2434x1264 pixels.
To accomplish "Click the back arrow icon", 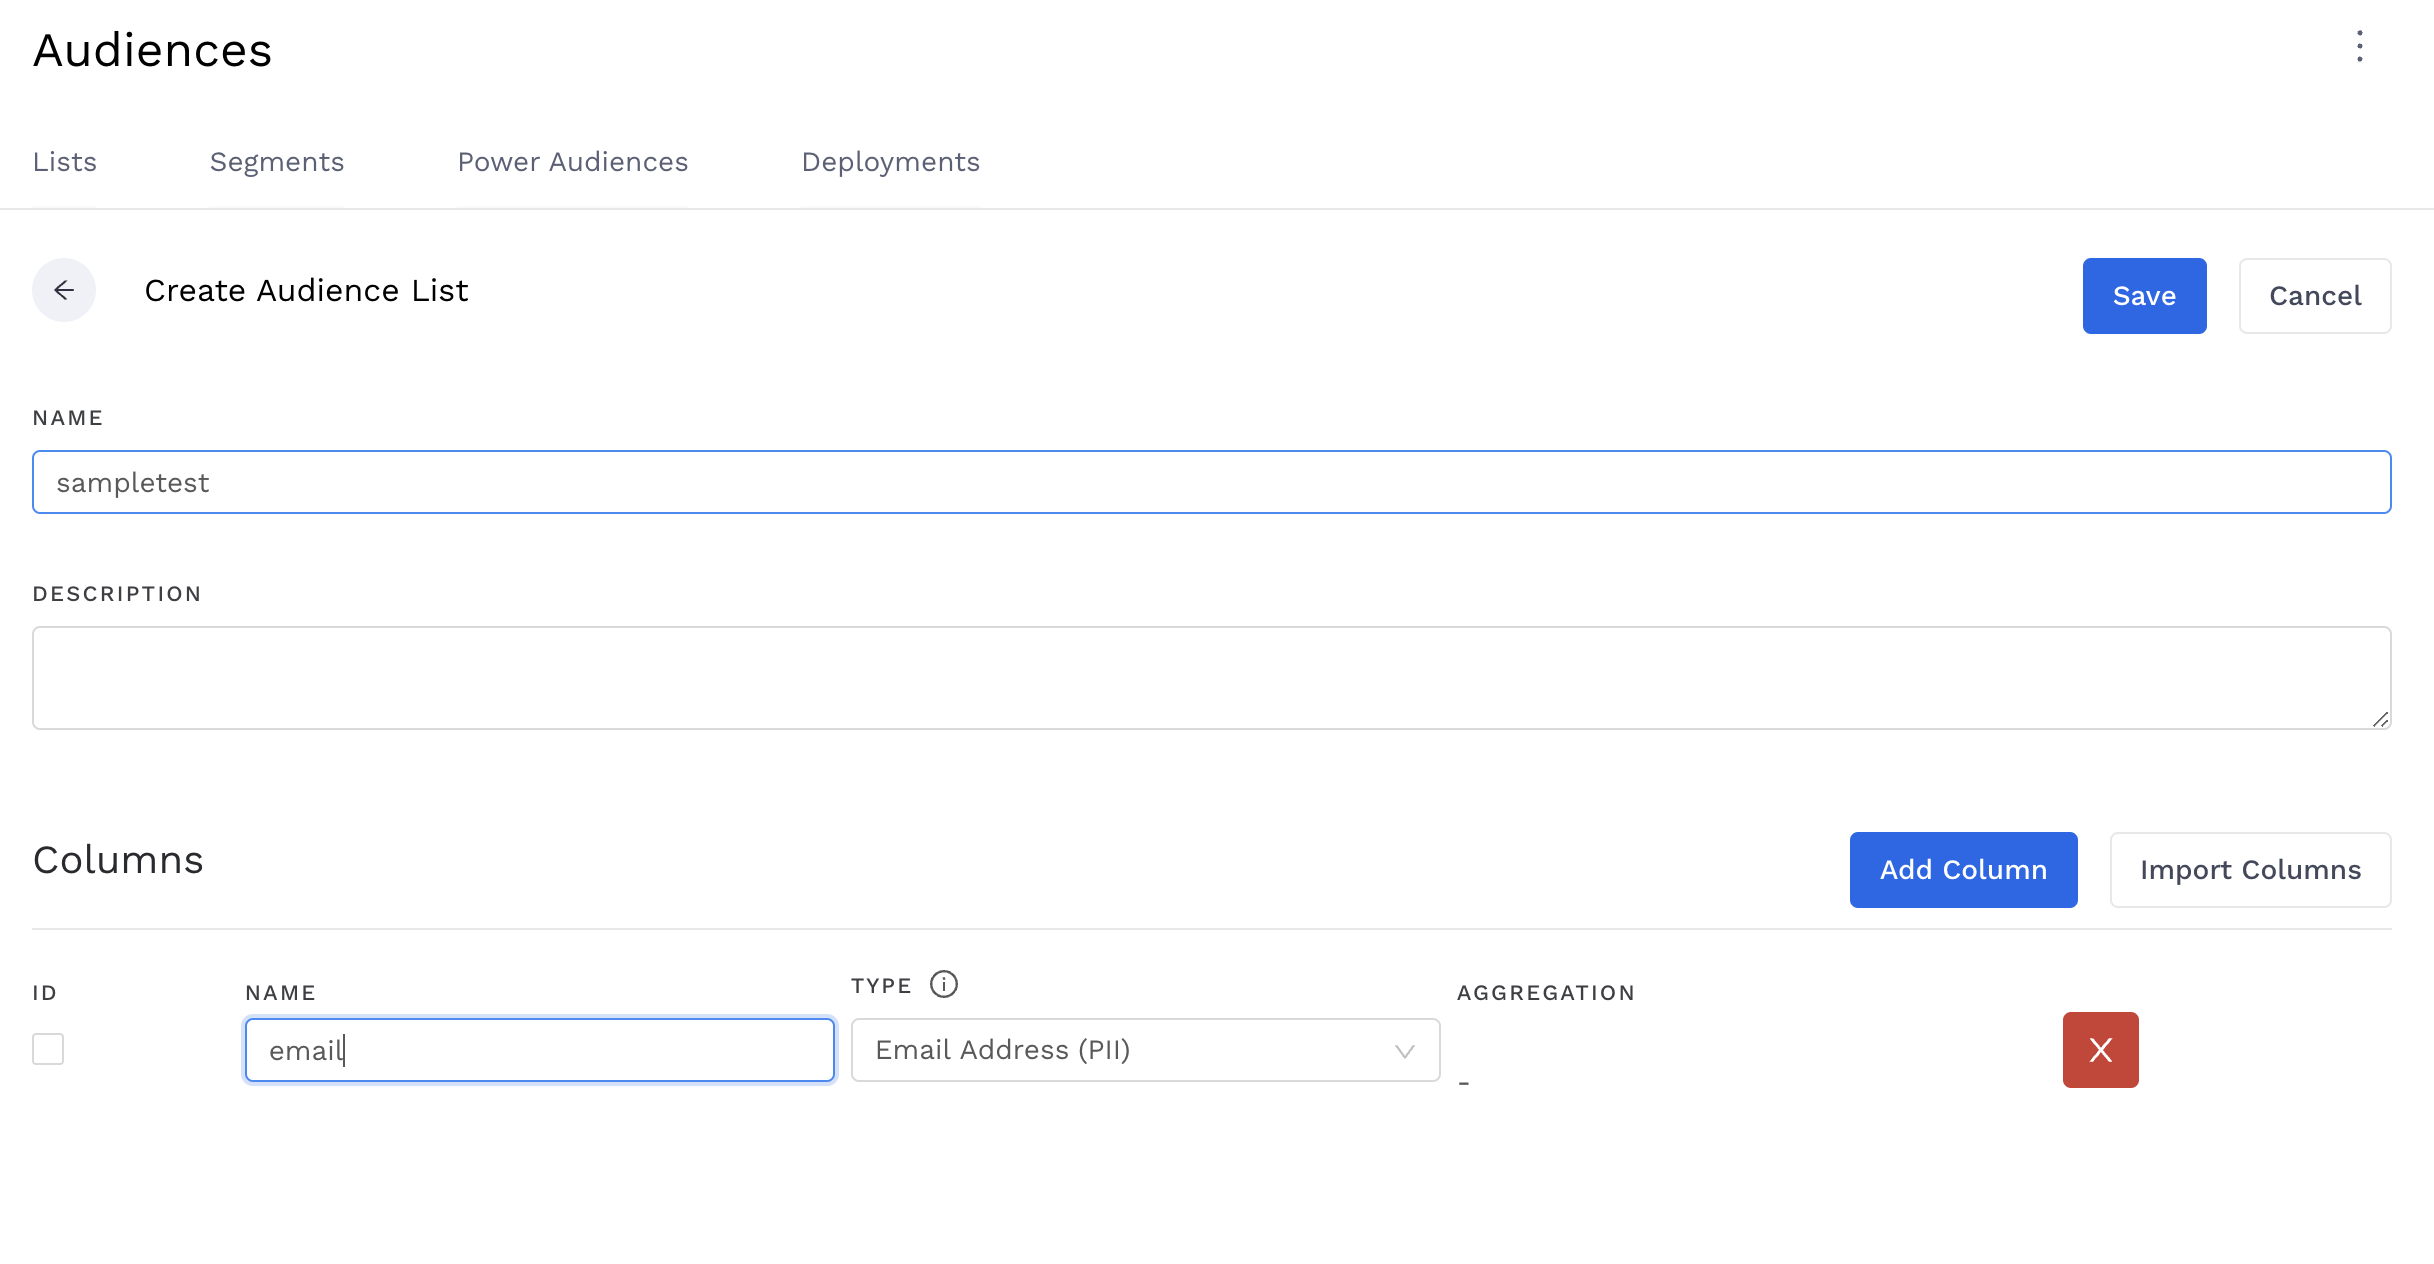I will coord(64,290).
